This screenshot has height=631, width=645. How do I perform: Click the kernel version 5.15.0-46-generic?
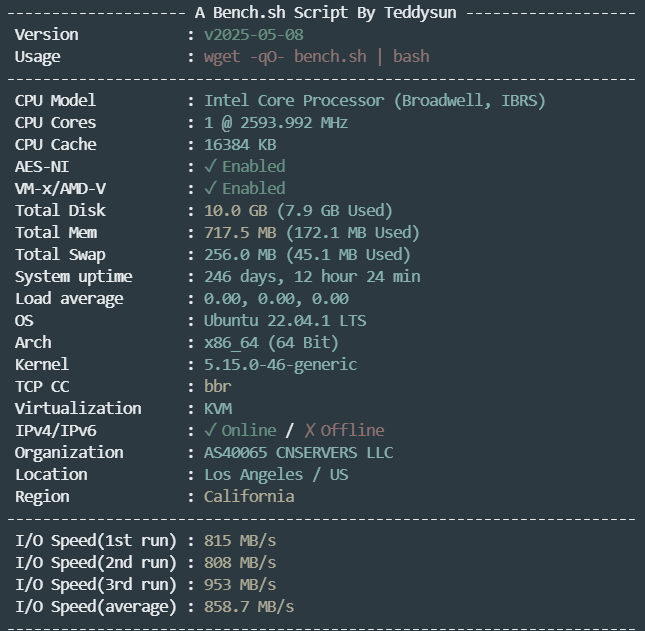(281, 364)
